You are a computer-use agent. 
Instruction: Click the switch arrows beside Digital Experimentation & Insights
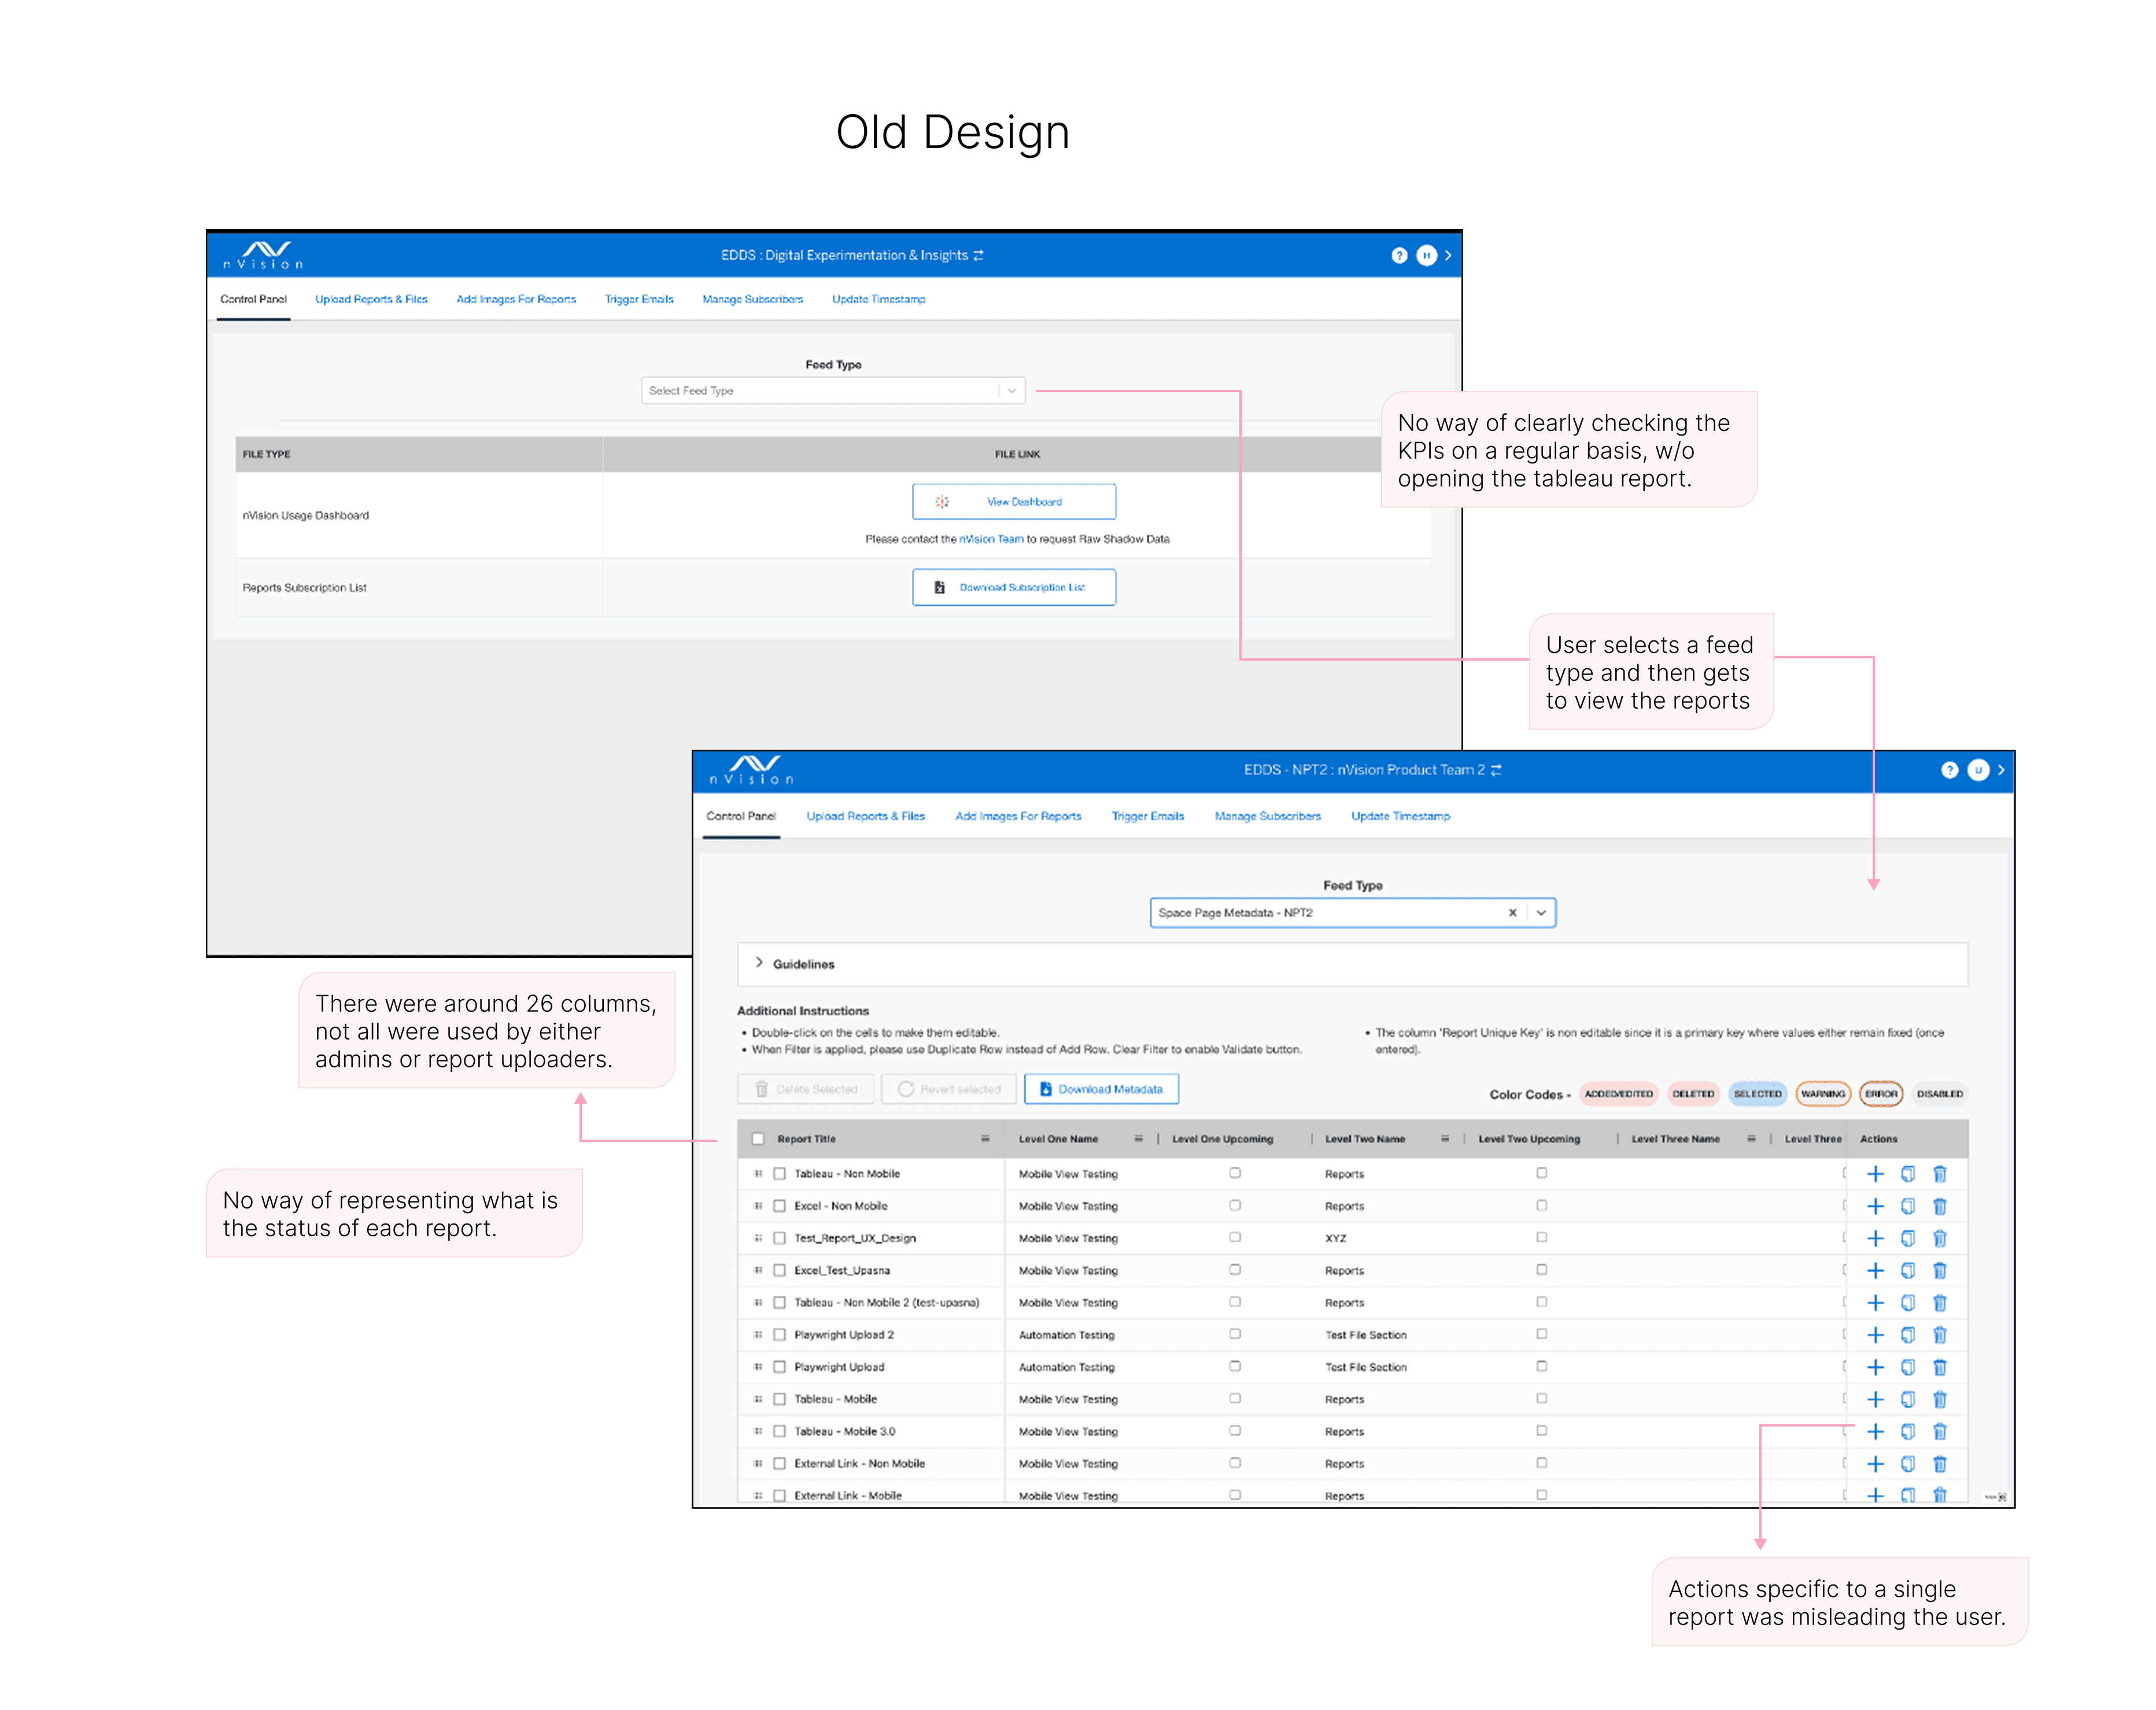pyautogui.click(x=978, y=256)
